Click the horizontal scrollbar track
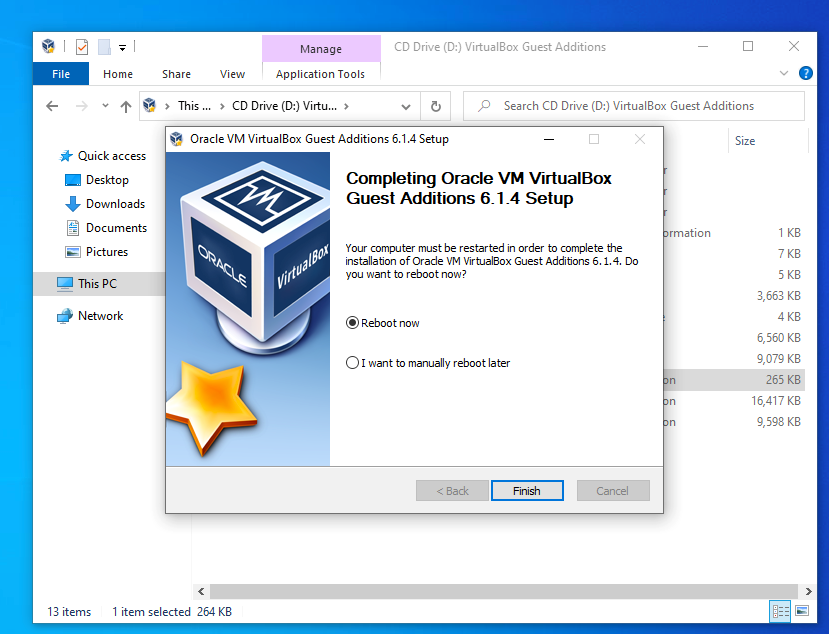829x634 pixels. (503, 591)
